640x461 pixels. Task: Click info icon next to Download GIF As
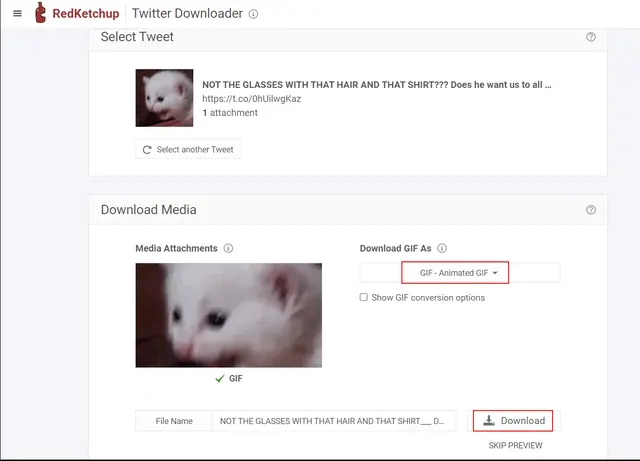tap(442, 248)
